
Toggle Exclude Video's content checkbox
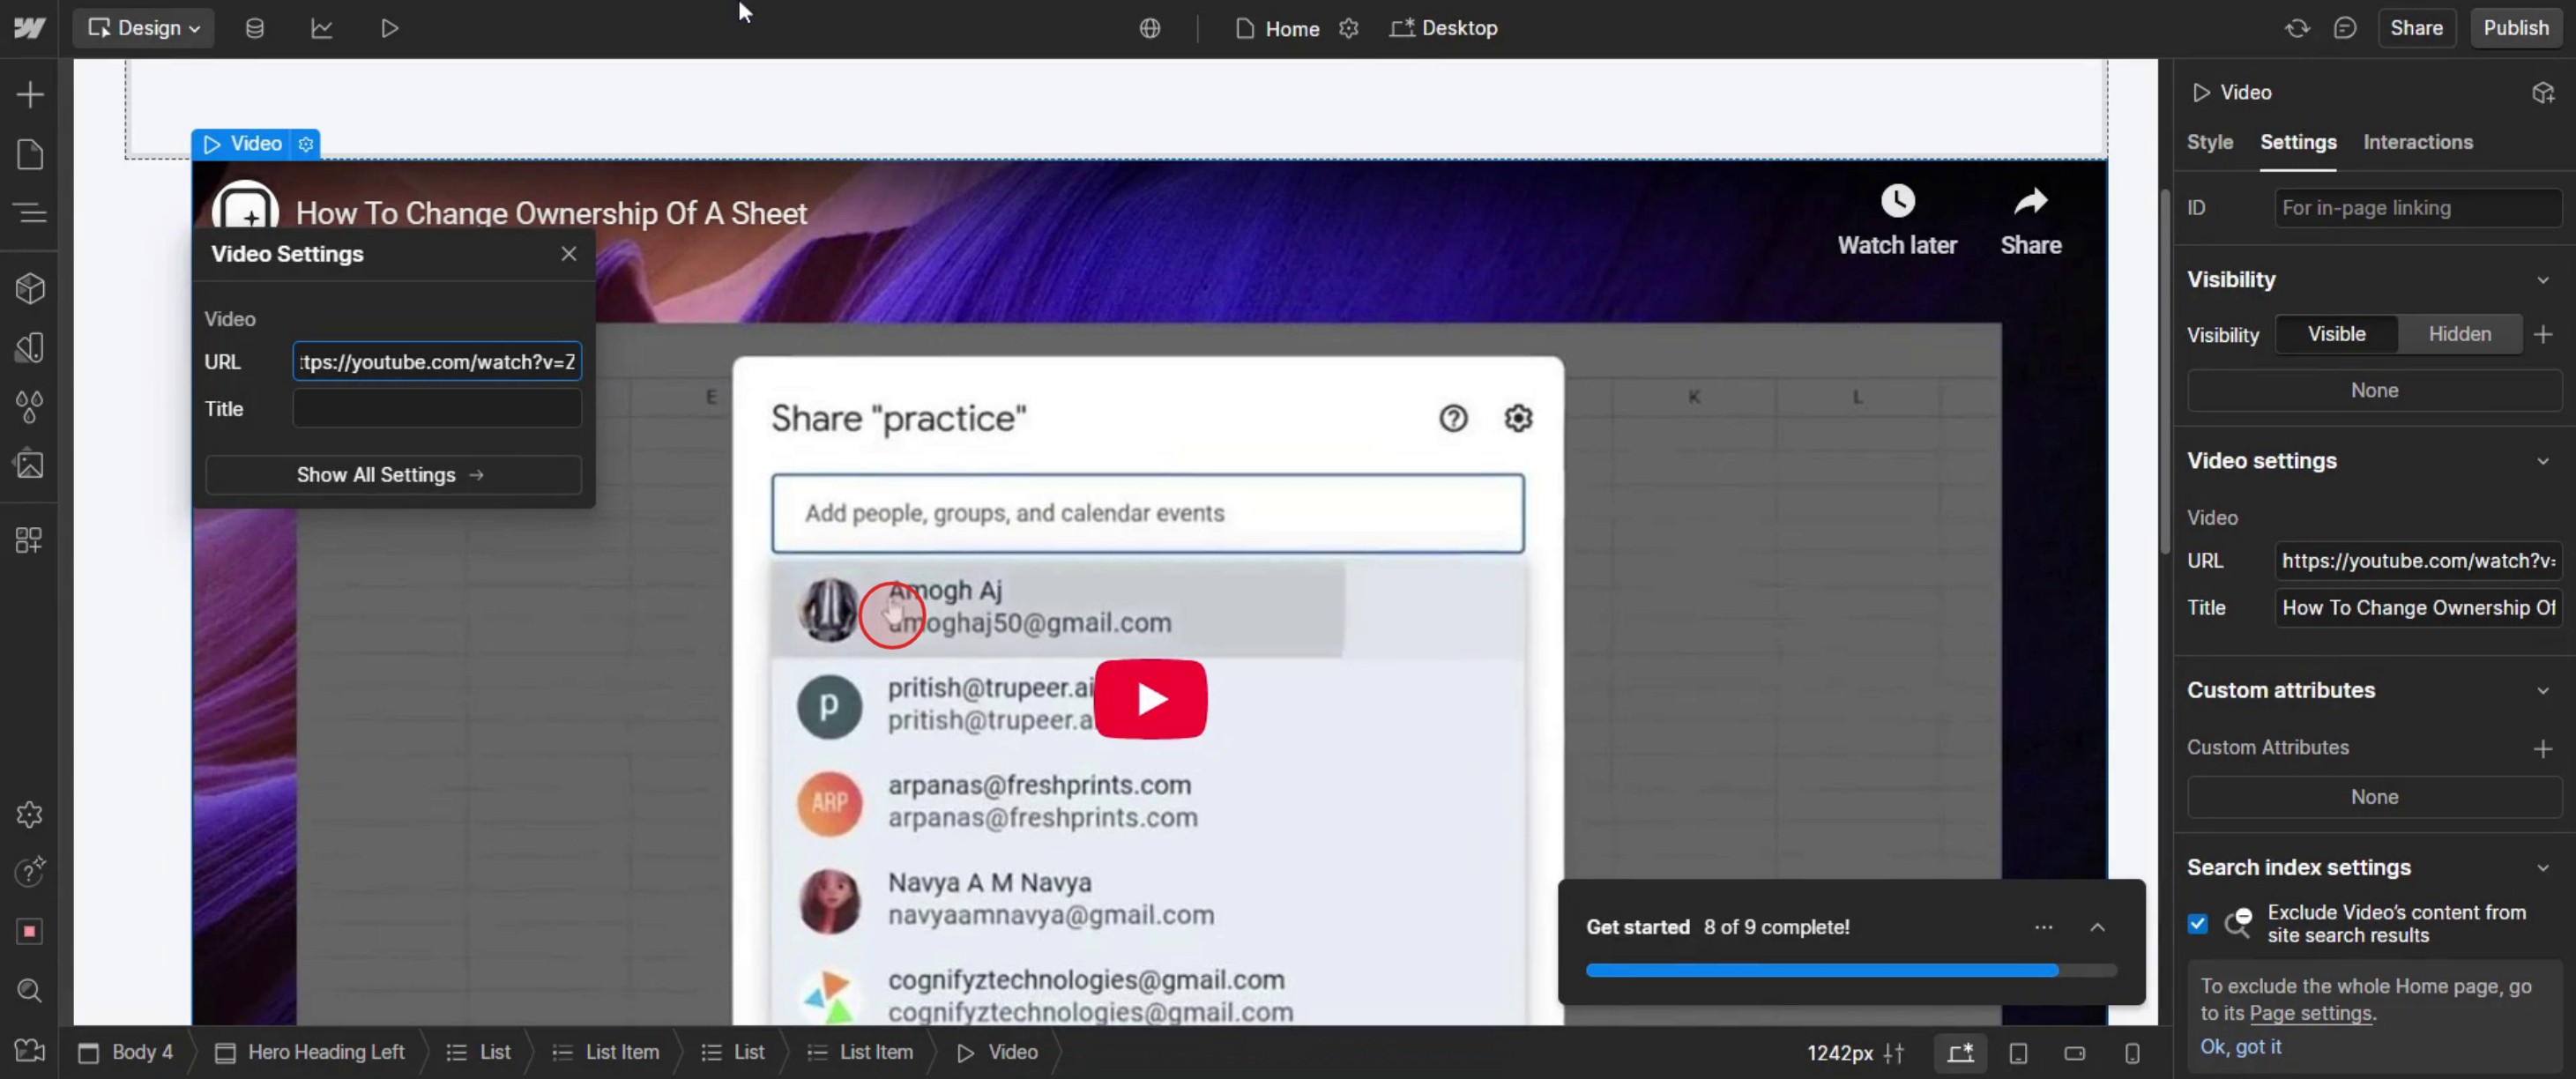(2197, 924)
